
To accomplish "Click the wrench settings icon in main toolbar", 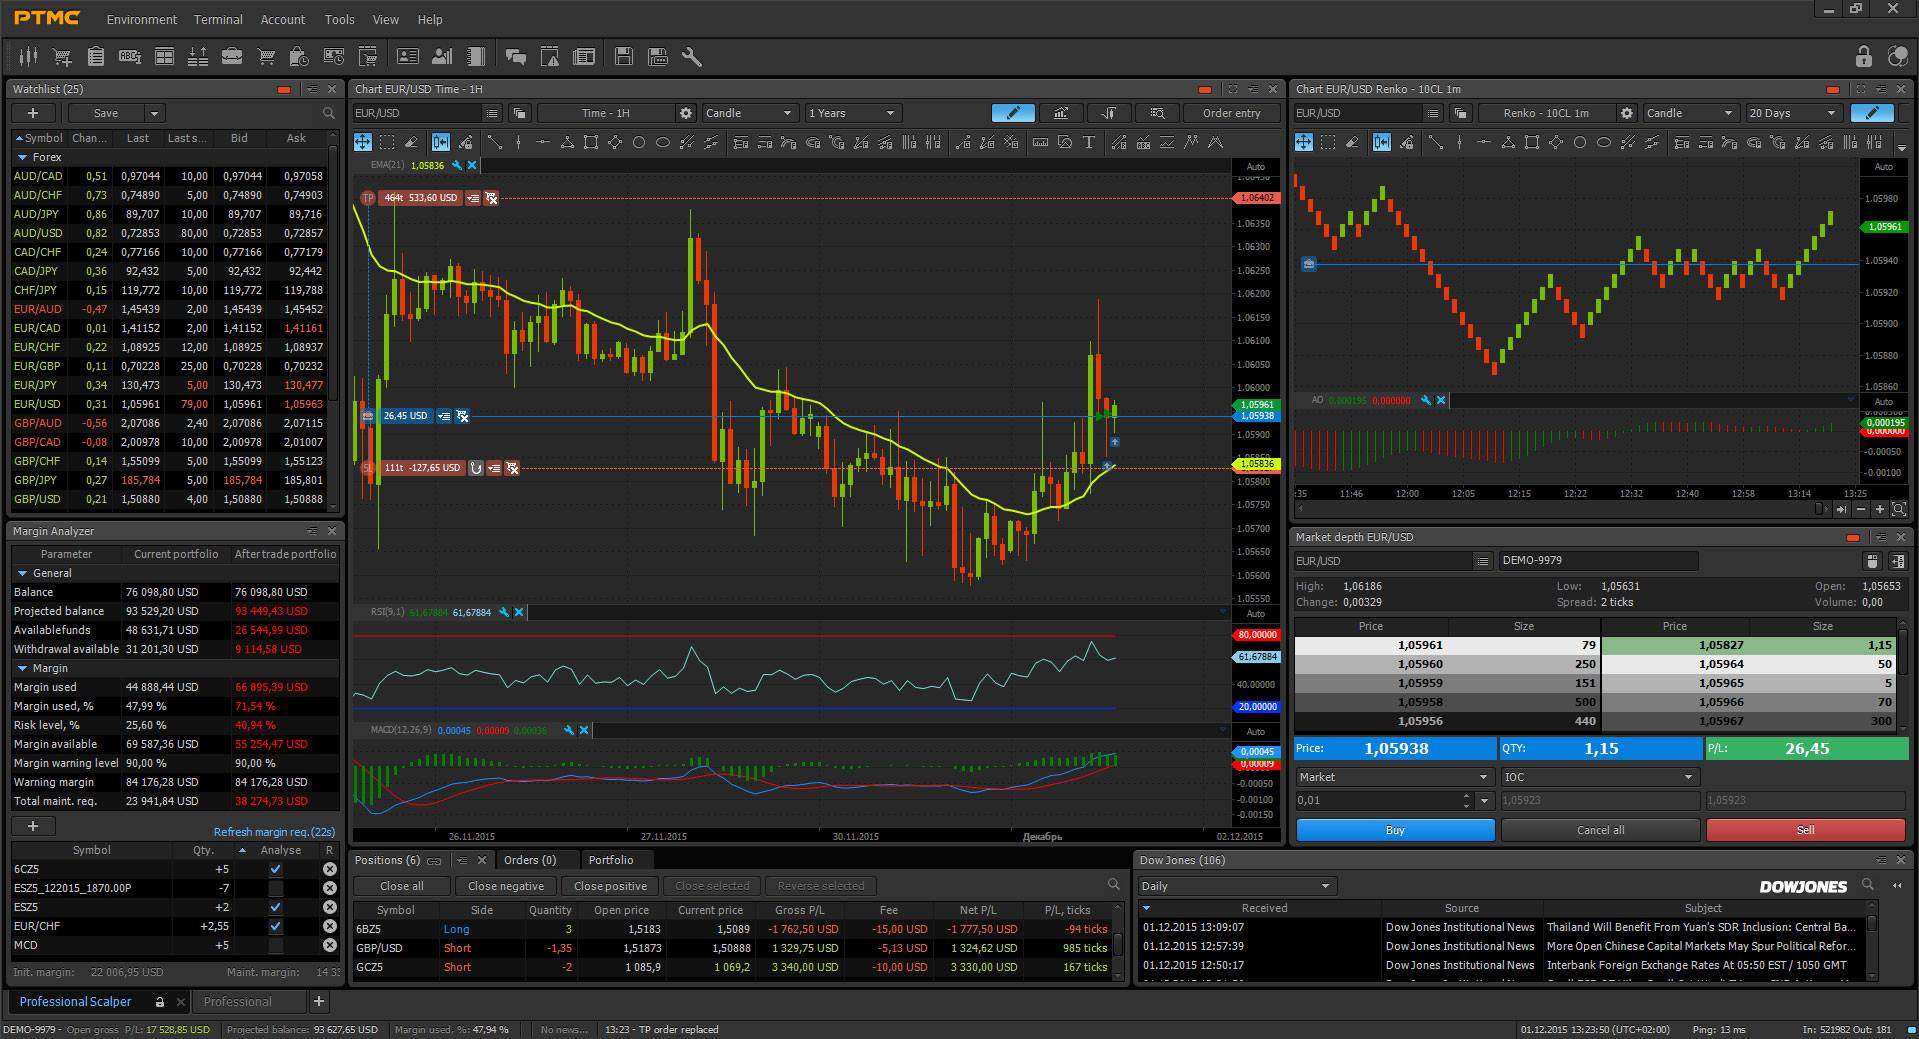I will pos(691,57).
